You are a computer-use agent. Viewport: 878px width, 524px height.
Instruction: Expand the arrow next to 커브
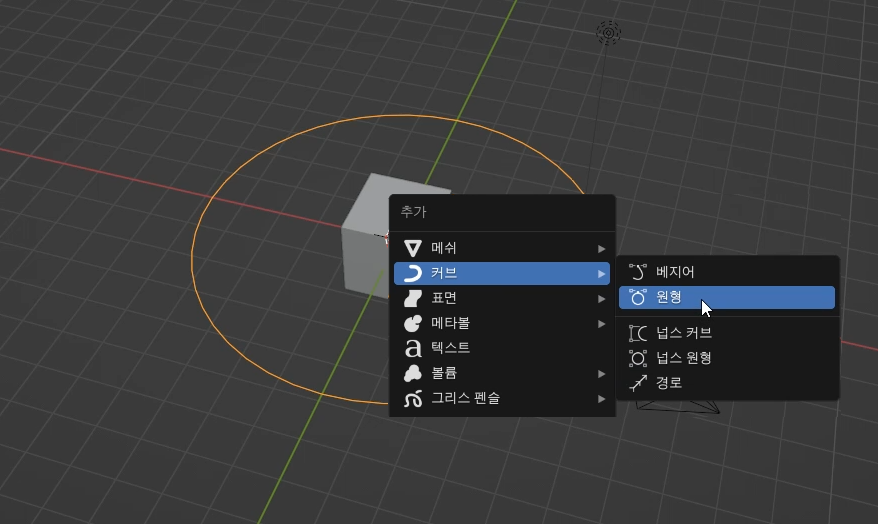pos(601,274)
